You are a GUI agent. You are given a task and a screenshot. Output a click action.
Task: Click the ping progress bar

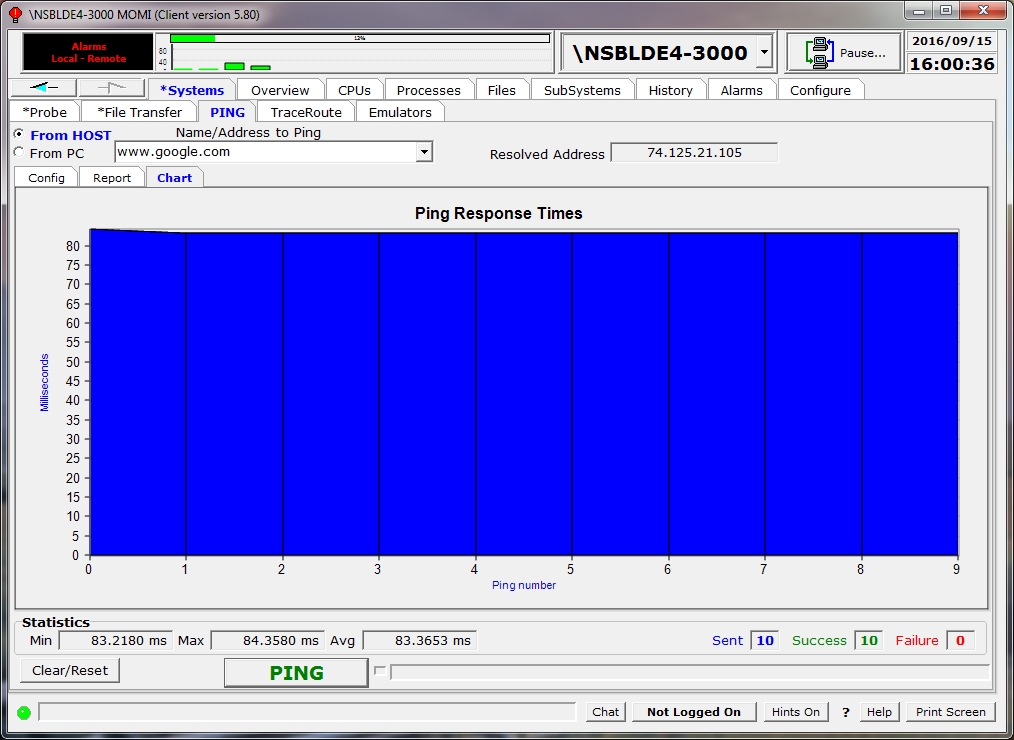click(688, 672)
